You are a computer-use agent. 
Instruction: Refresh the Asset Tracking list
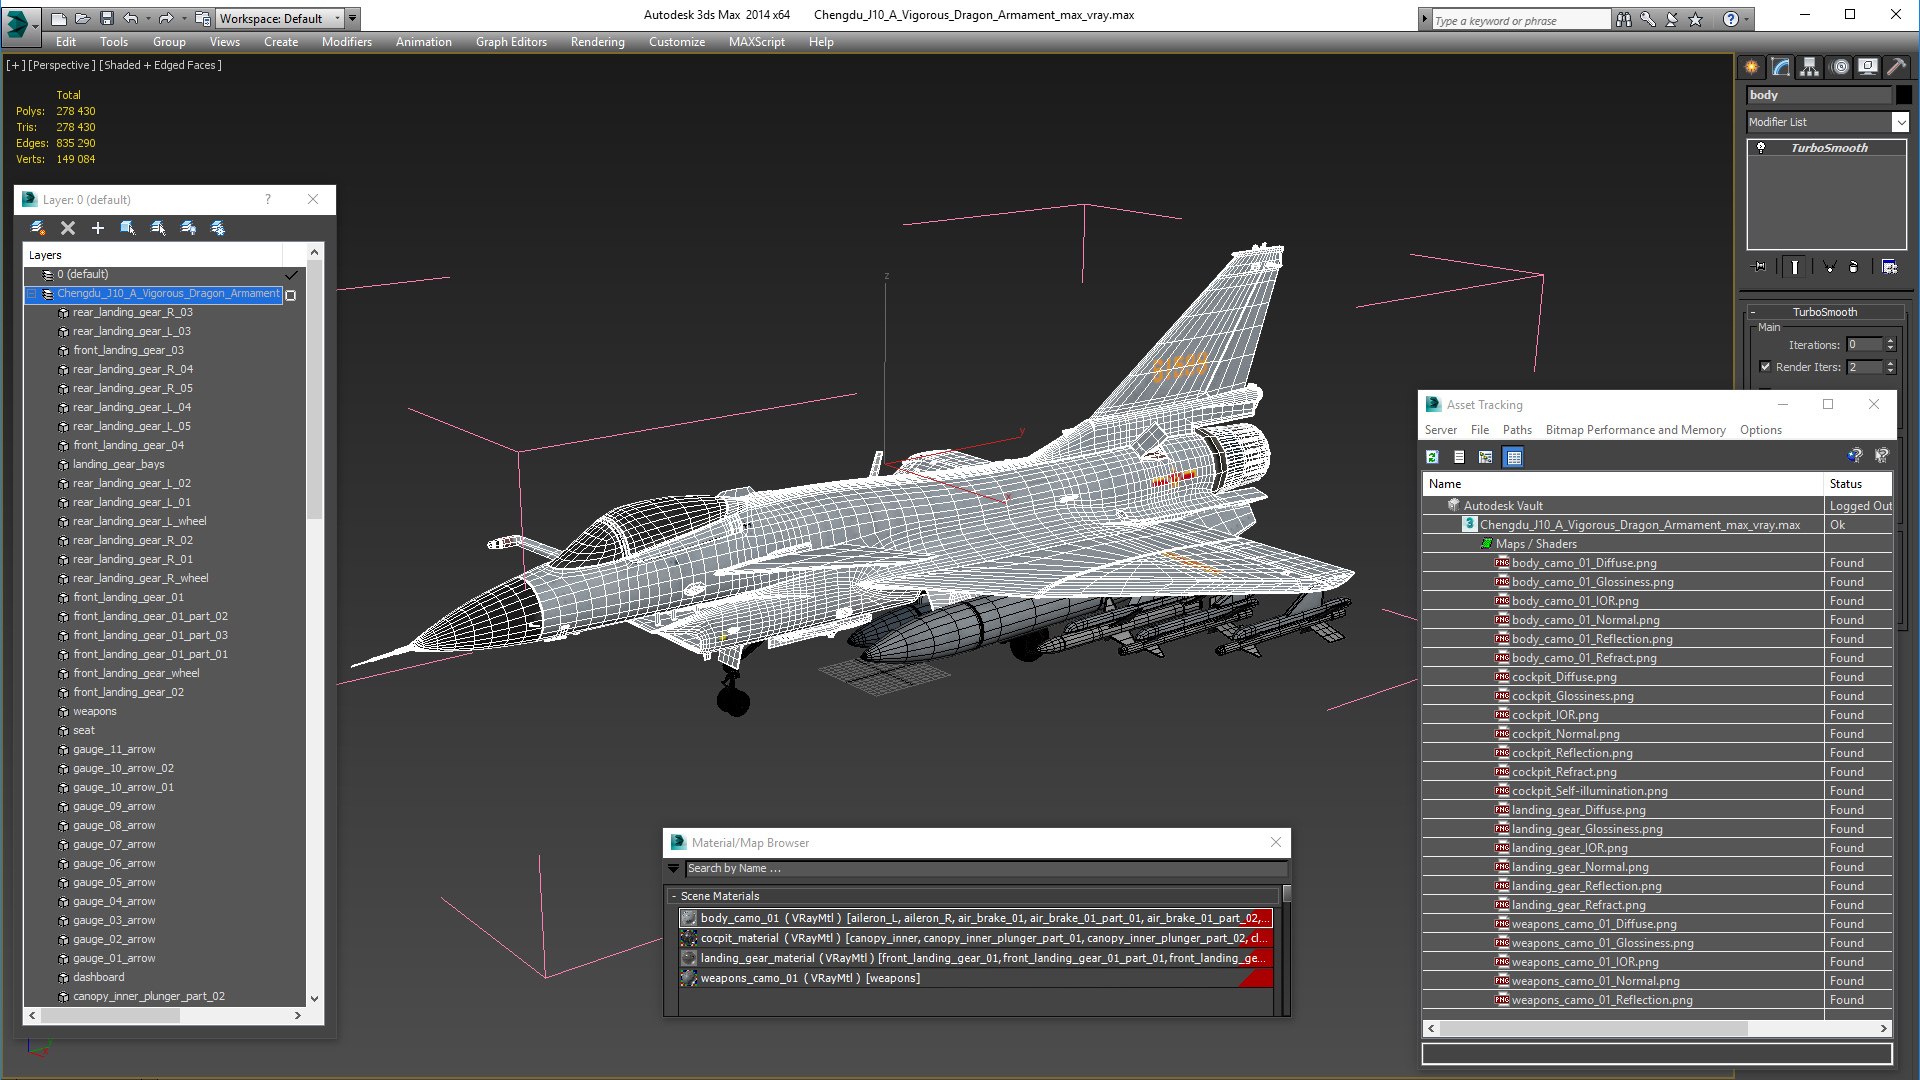click(1432, 457)
